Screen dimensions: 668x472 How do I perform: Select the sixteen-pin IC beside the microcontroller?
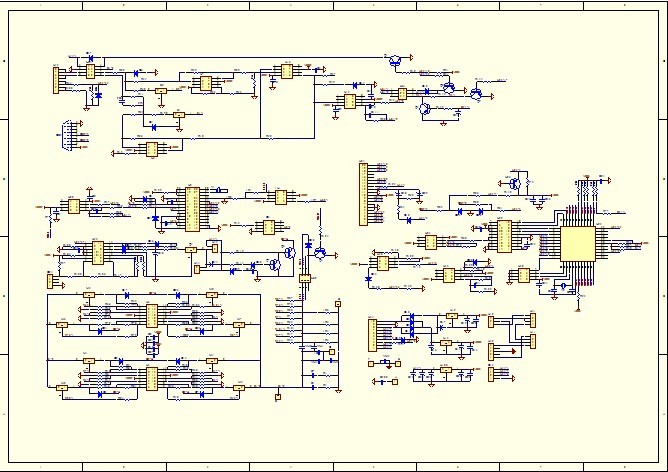[504, 236]
